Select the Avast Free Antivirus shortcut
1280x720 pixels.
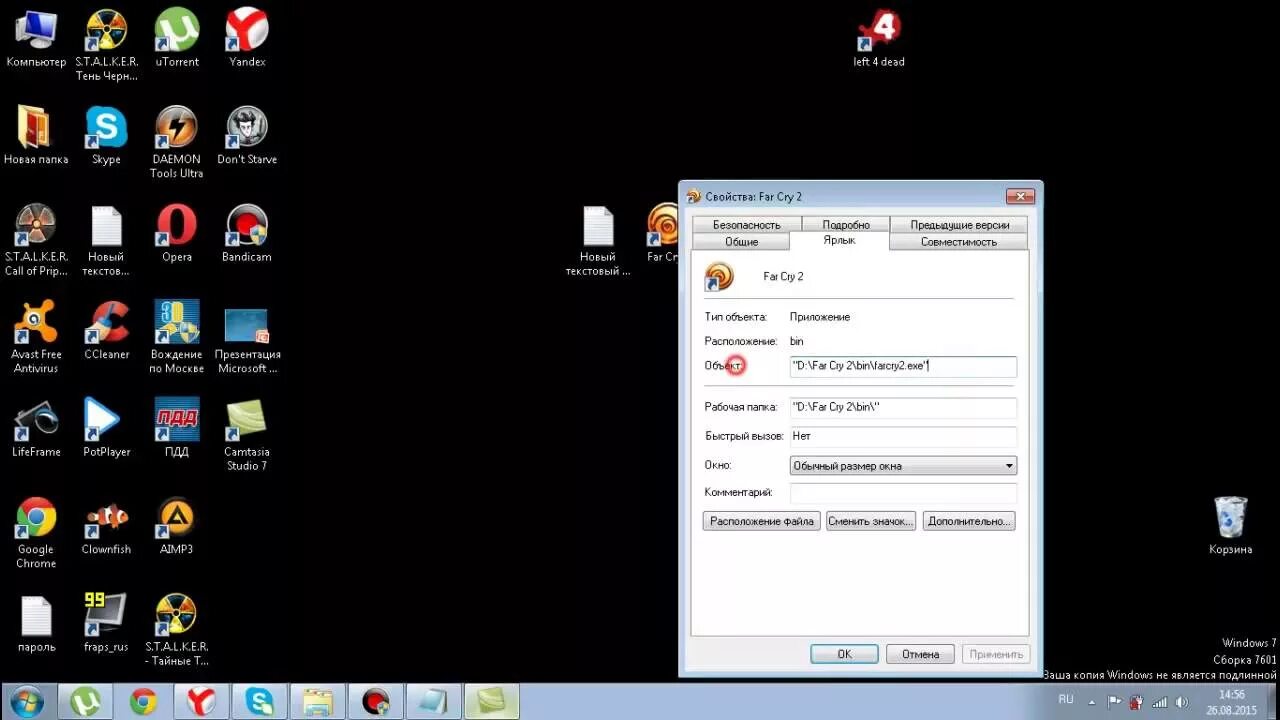click(36, 338)
